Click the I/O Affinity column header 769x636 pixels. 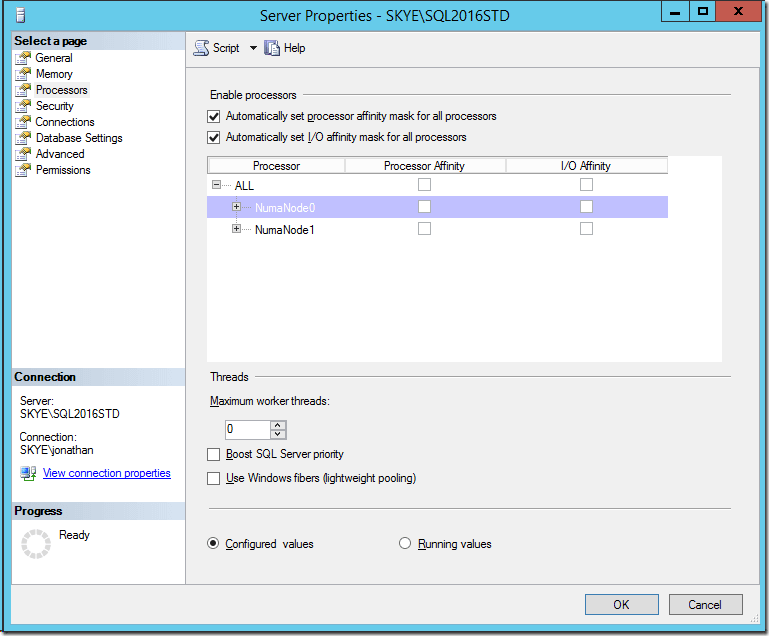pyautogui.click(x=587, y=166)
